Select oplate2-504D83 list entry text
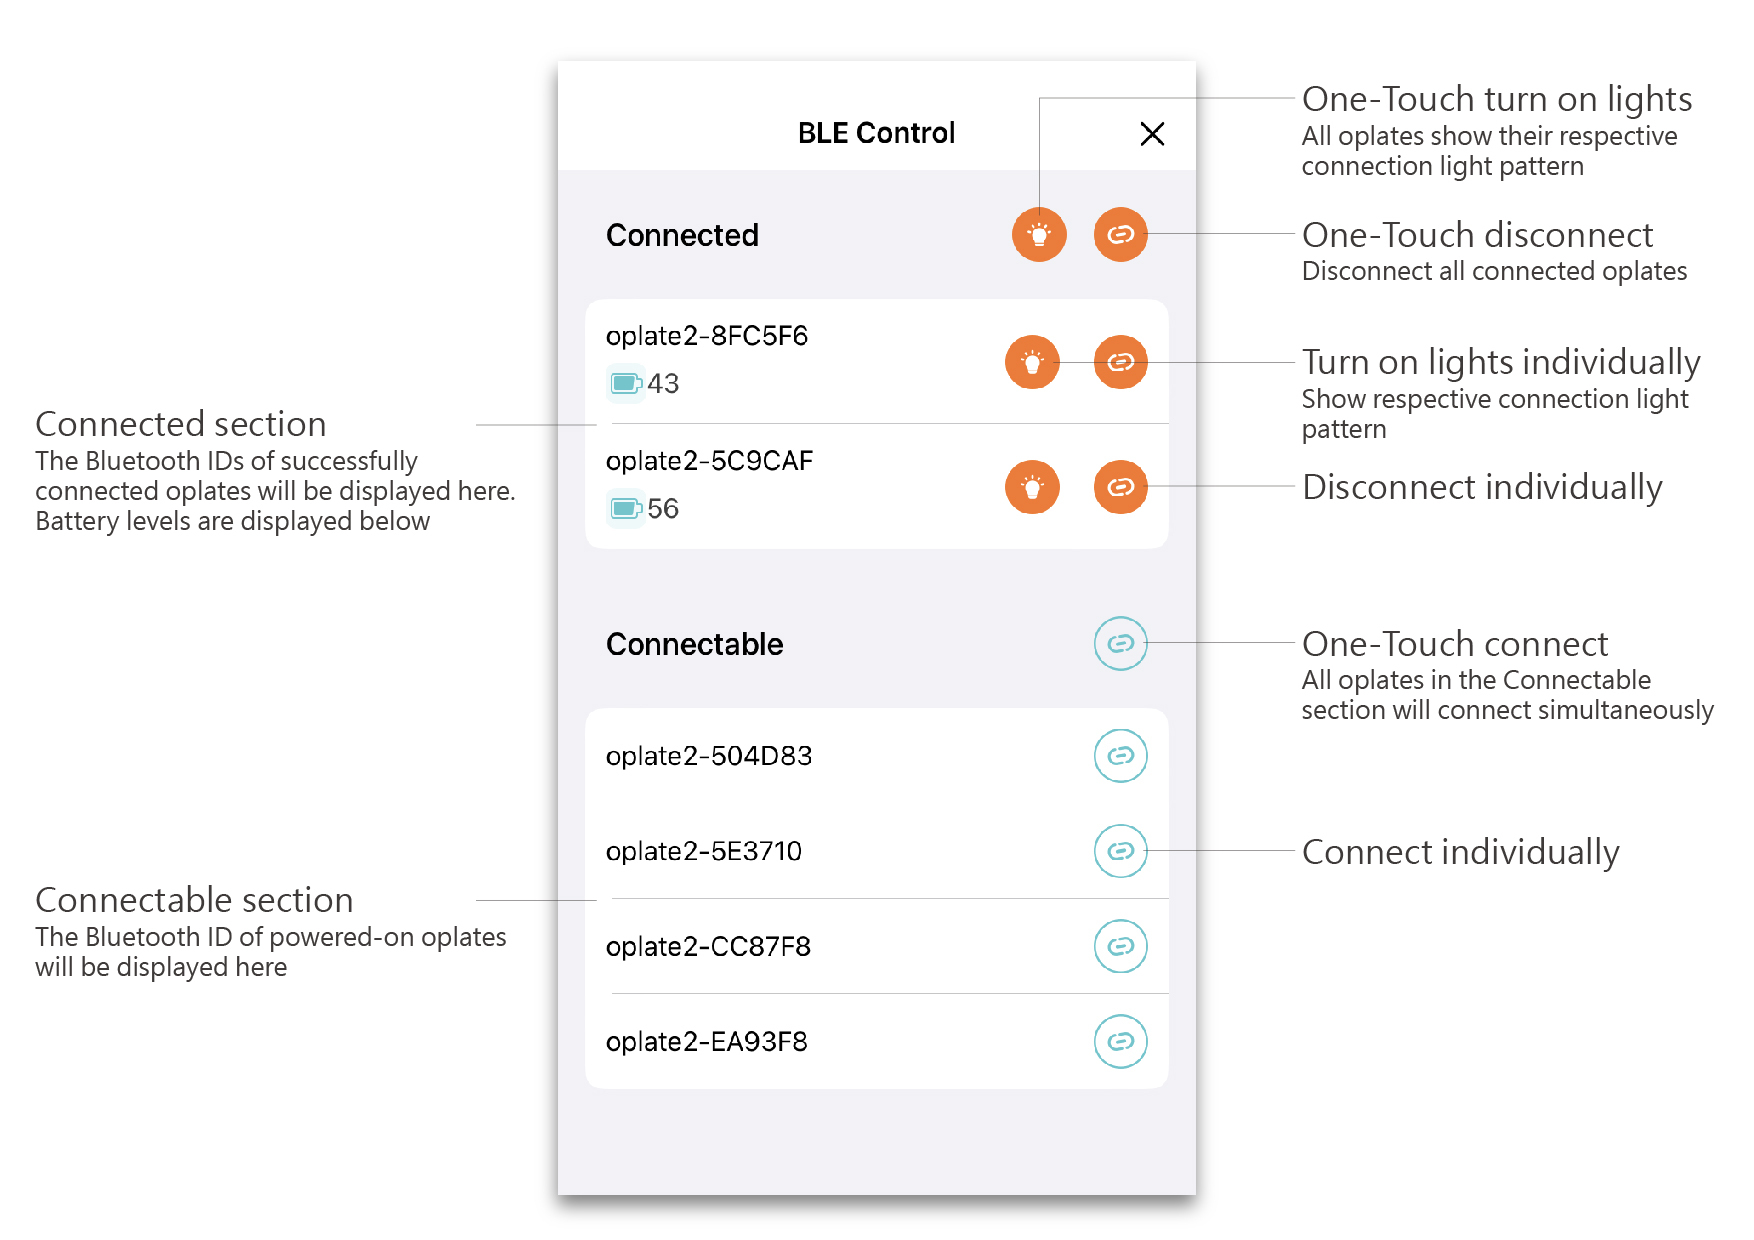This screenshot has width=1754, height=1240. point(708,756)
